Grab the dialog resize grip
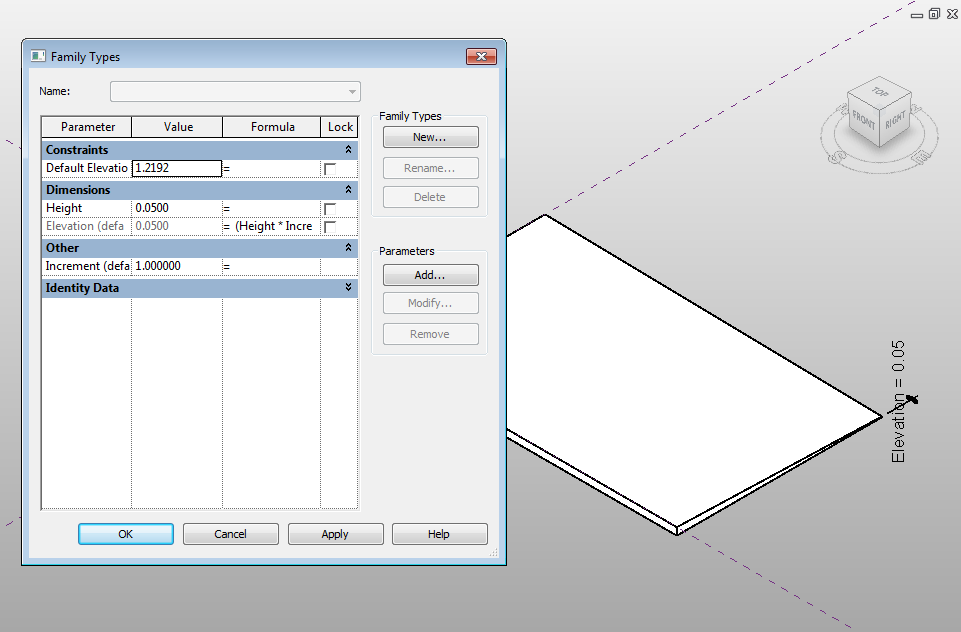The width and height of the screenshot is (961, 632). pyautogui.click(x=493, y=552)
